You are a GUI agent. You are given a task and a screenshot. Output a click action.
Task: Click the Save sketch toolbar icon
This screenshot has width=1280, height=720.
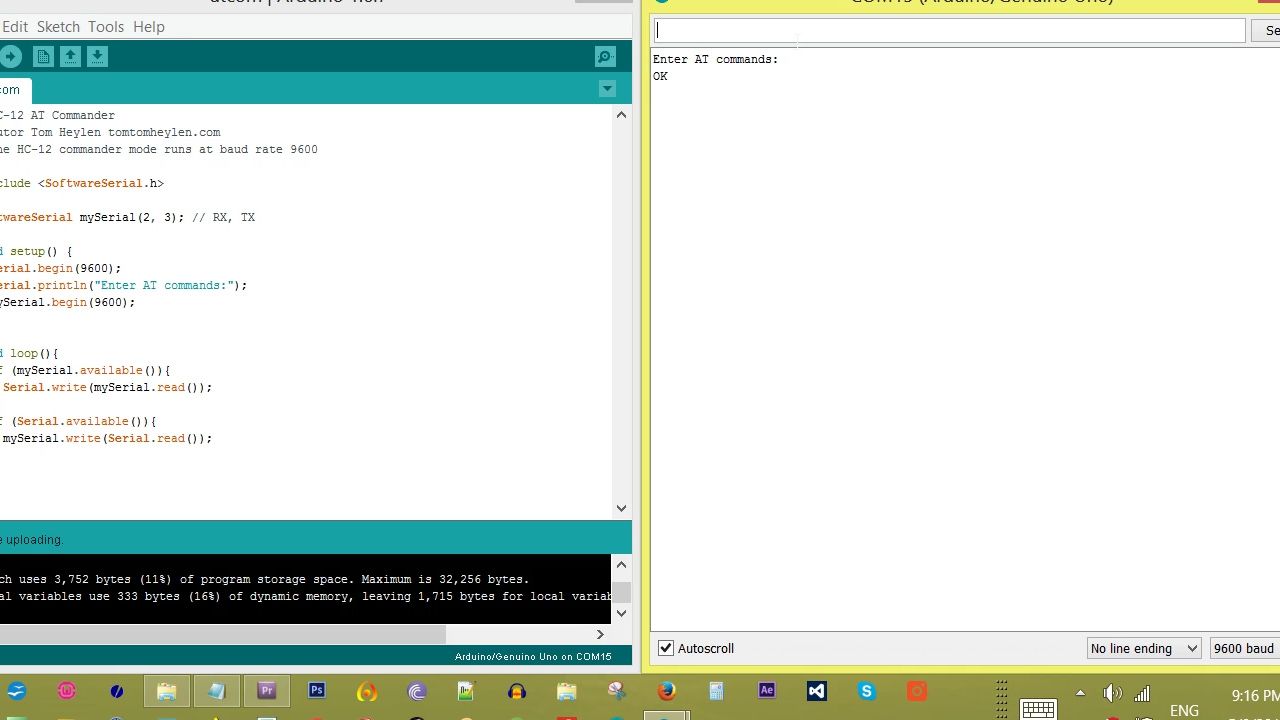point(97,56)
